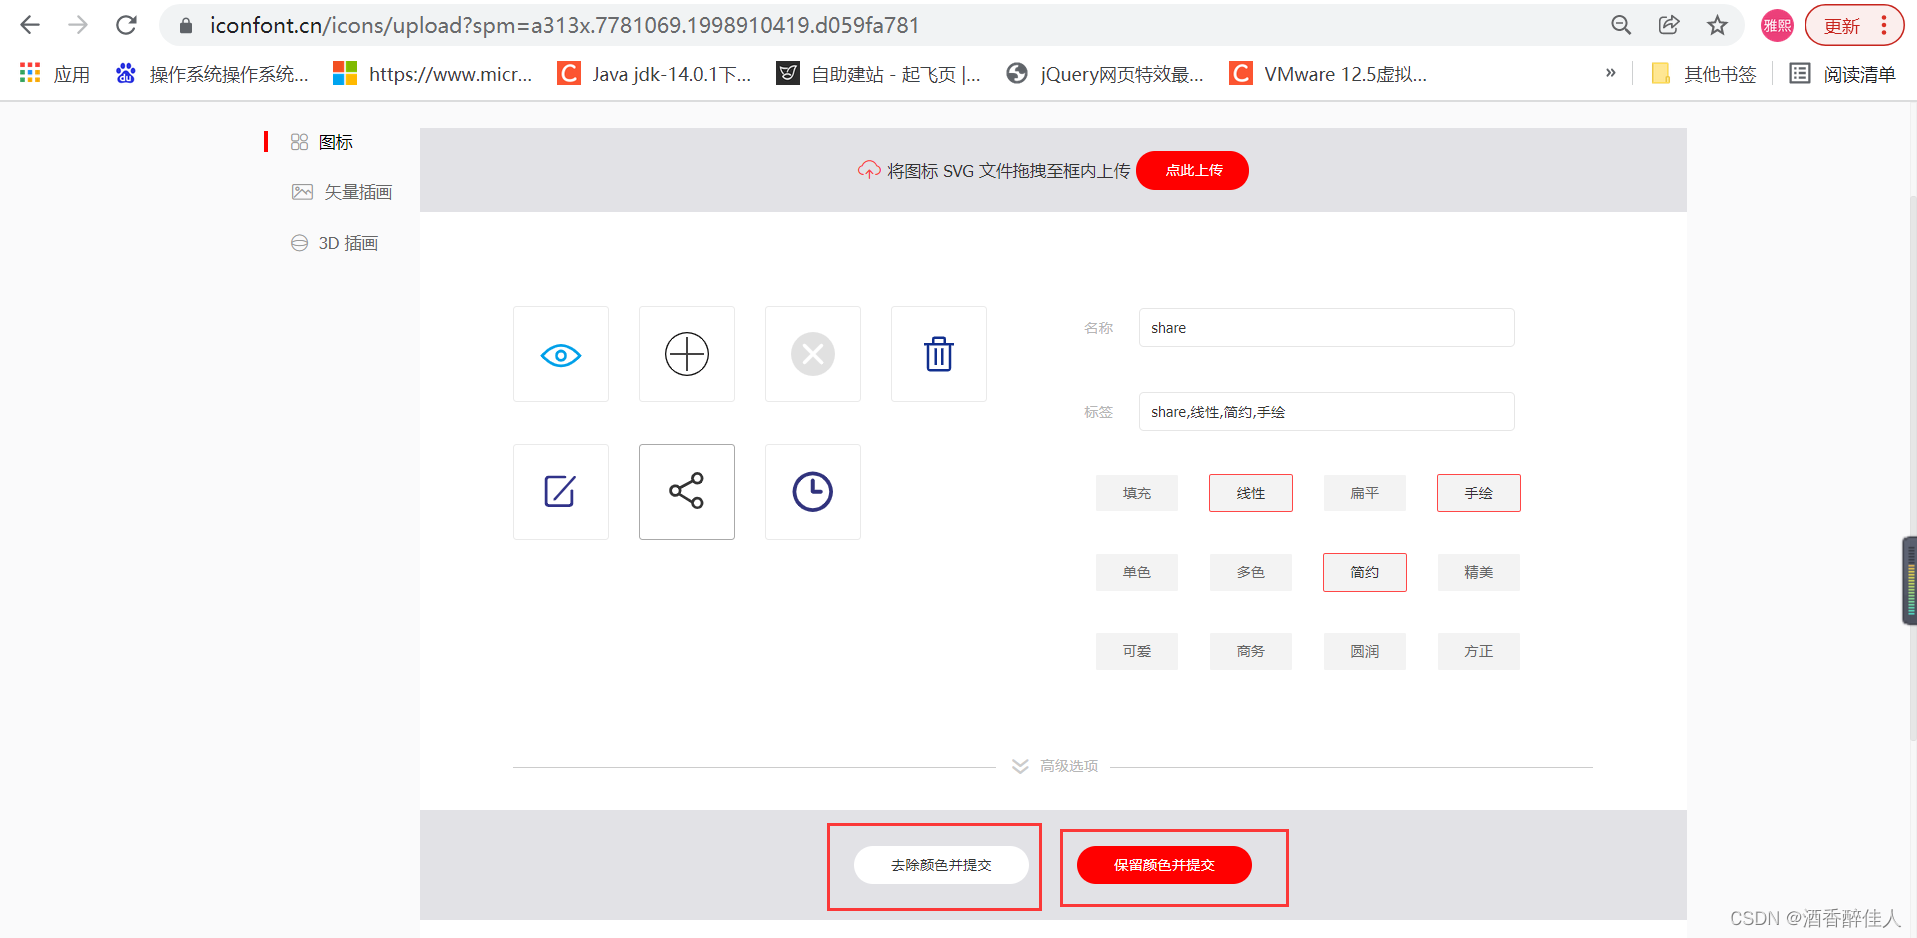Click the address bar URL
The image size is (1917, 938).
[x=564, y=25]
